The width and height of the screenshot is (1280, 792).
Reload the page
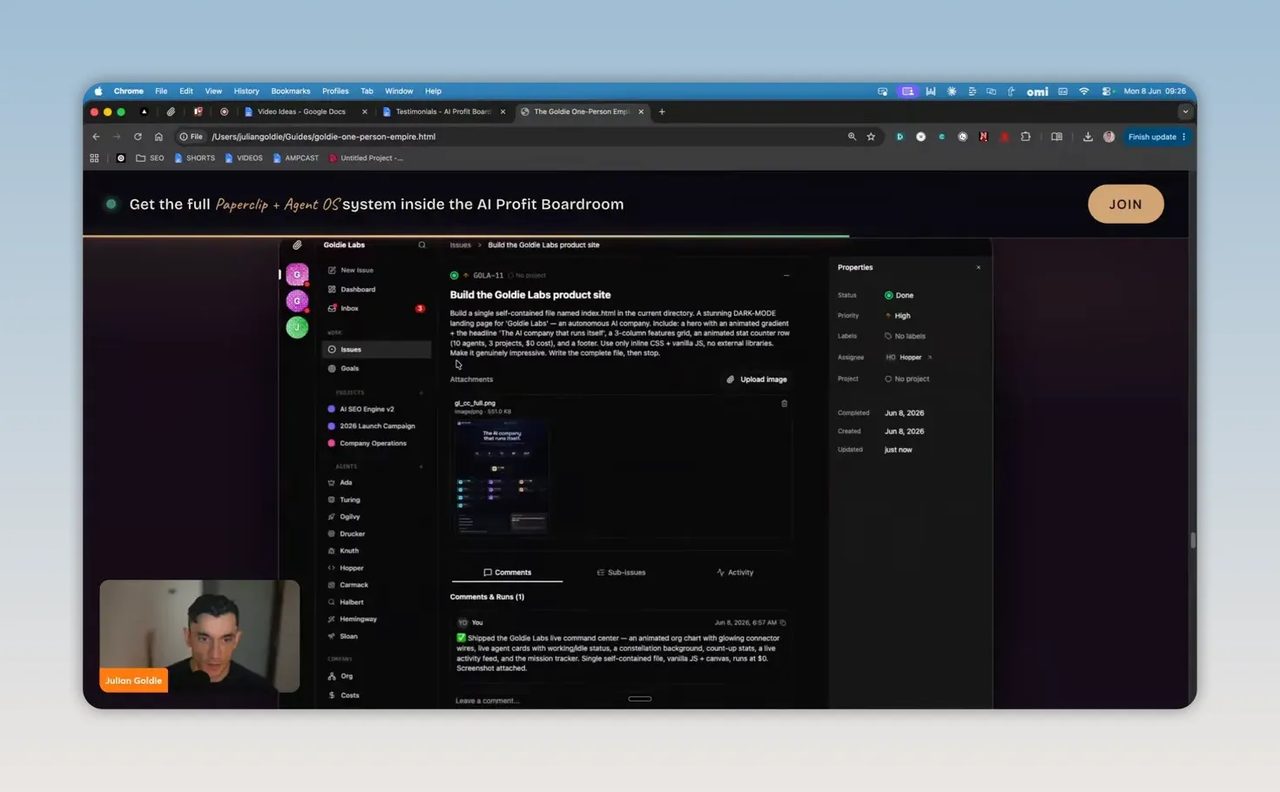tap(137, 137)
